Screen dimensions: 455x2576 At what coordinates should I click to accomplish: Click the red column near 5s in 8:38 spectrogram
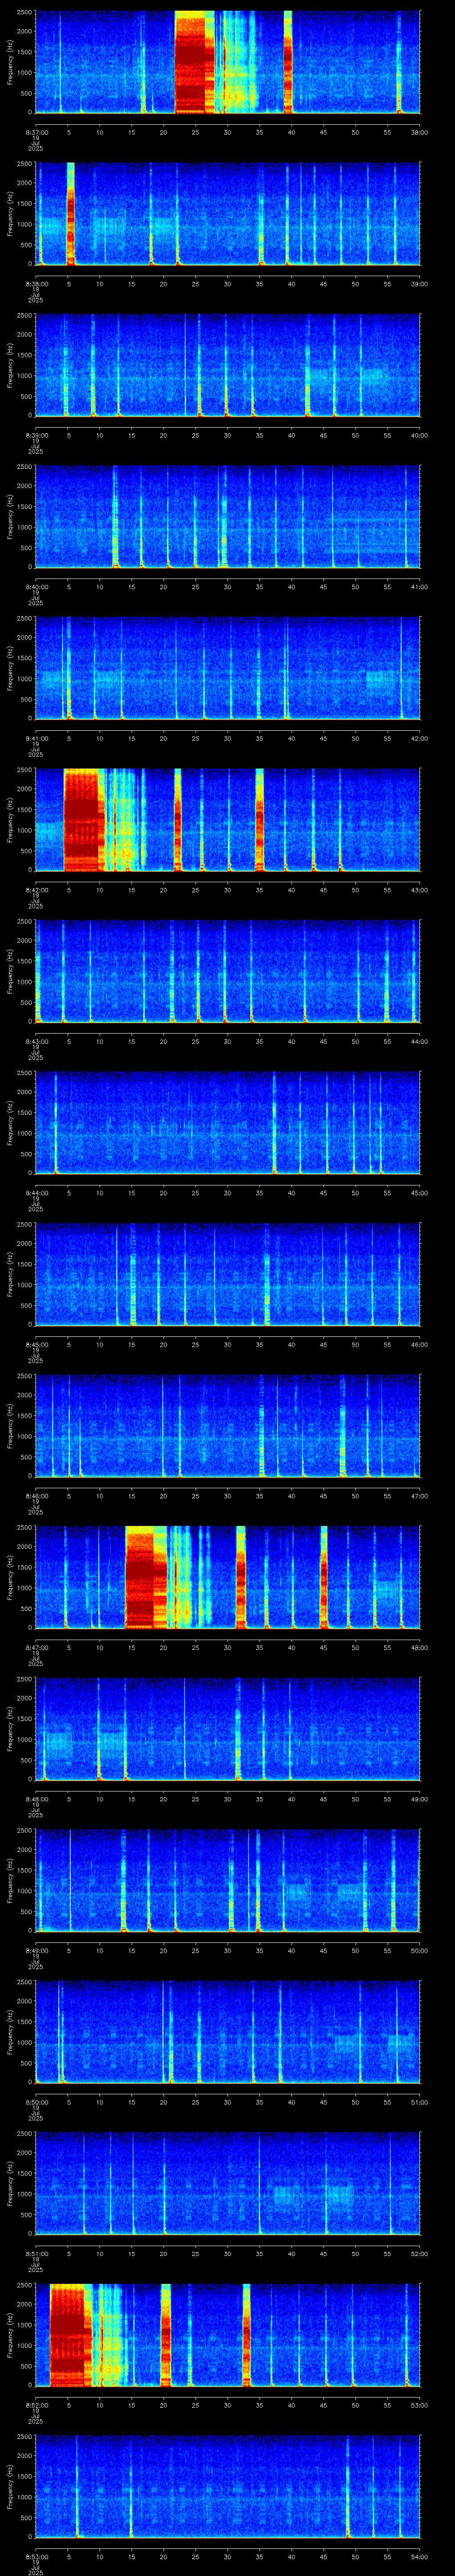[x=71, y=213]
